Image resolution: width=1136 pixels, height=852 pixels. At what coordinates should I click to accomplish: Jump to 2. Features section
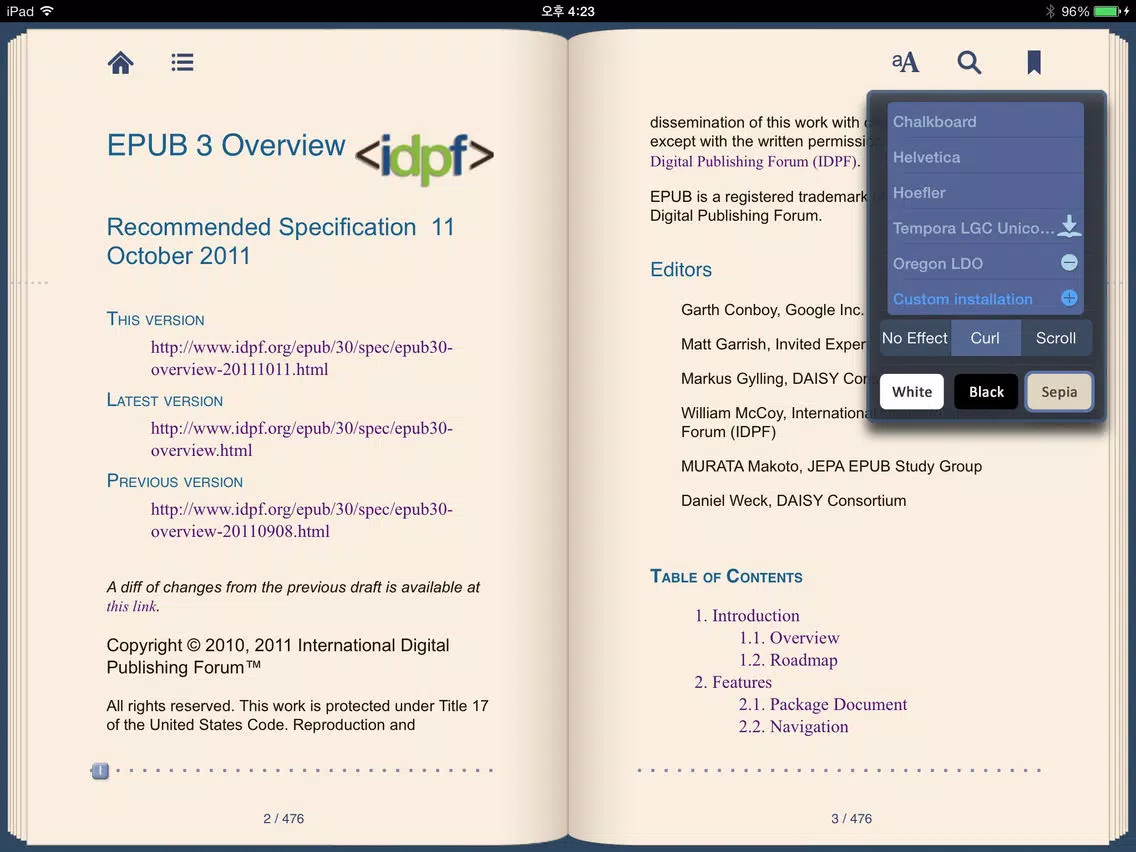click(732, 682)
